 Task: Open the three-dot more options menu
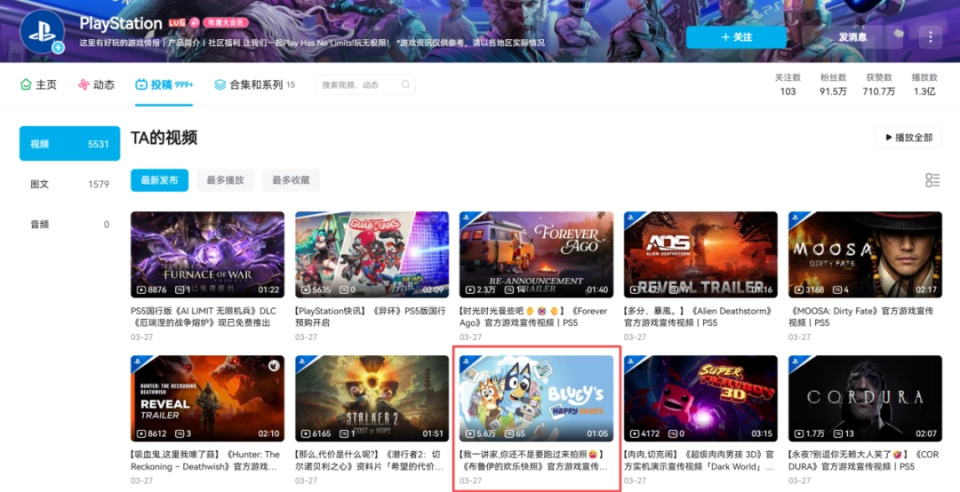(930, 37)
